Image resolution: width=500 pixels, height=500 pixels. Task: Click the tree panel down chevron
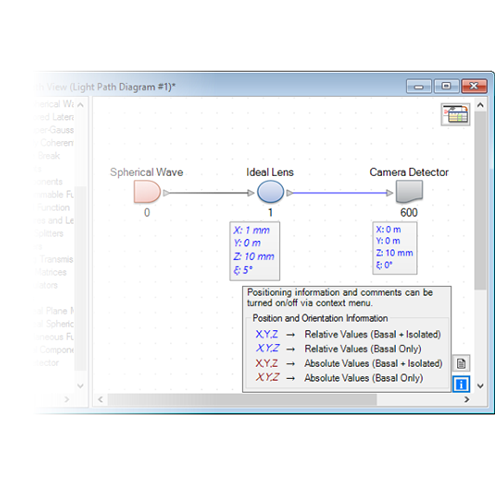click(x=80, y=386)
